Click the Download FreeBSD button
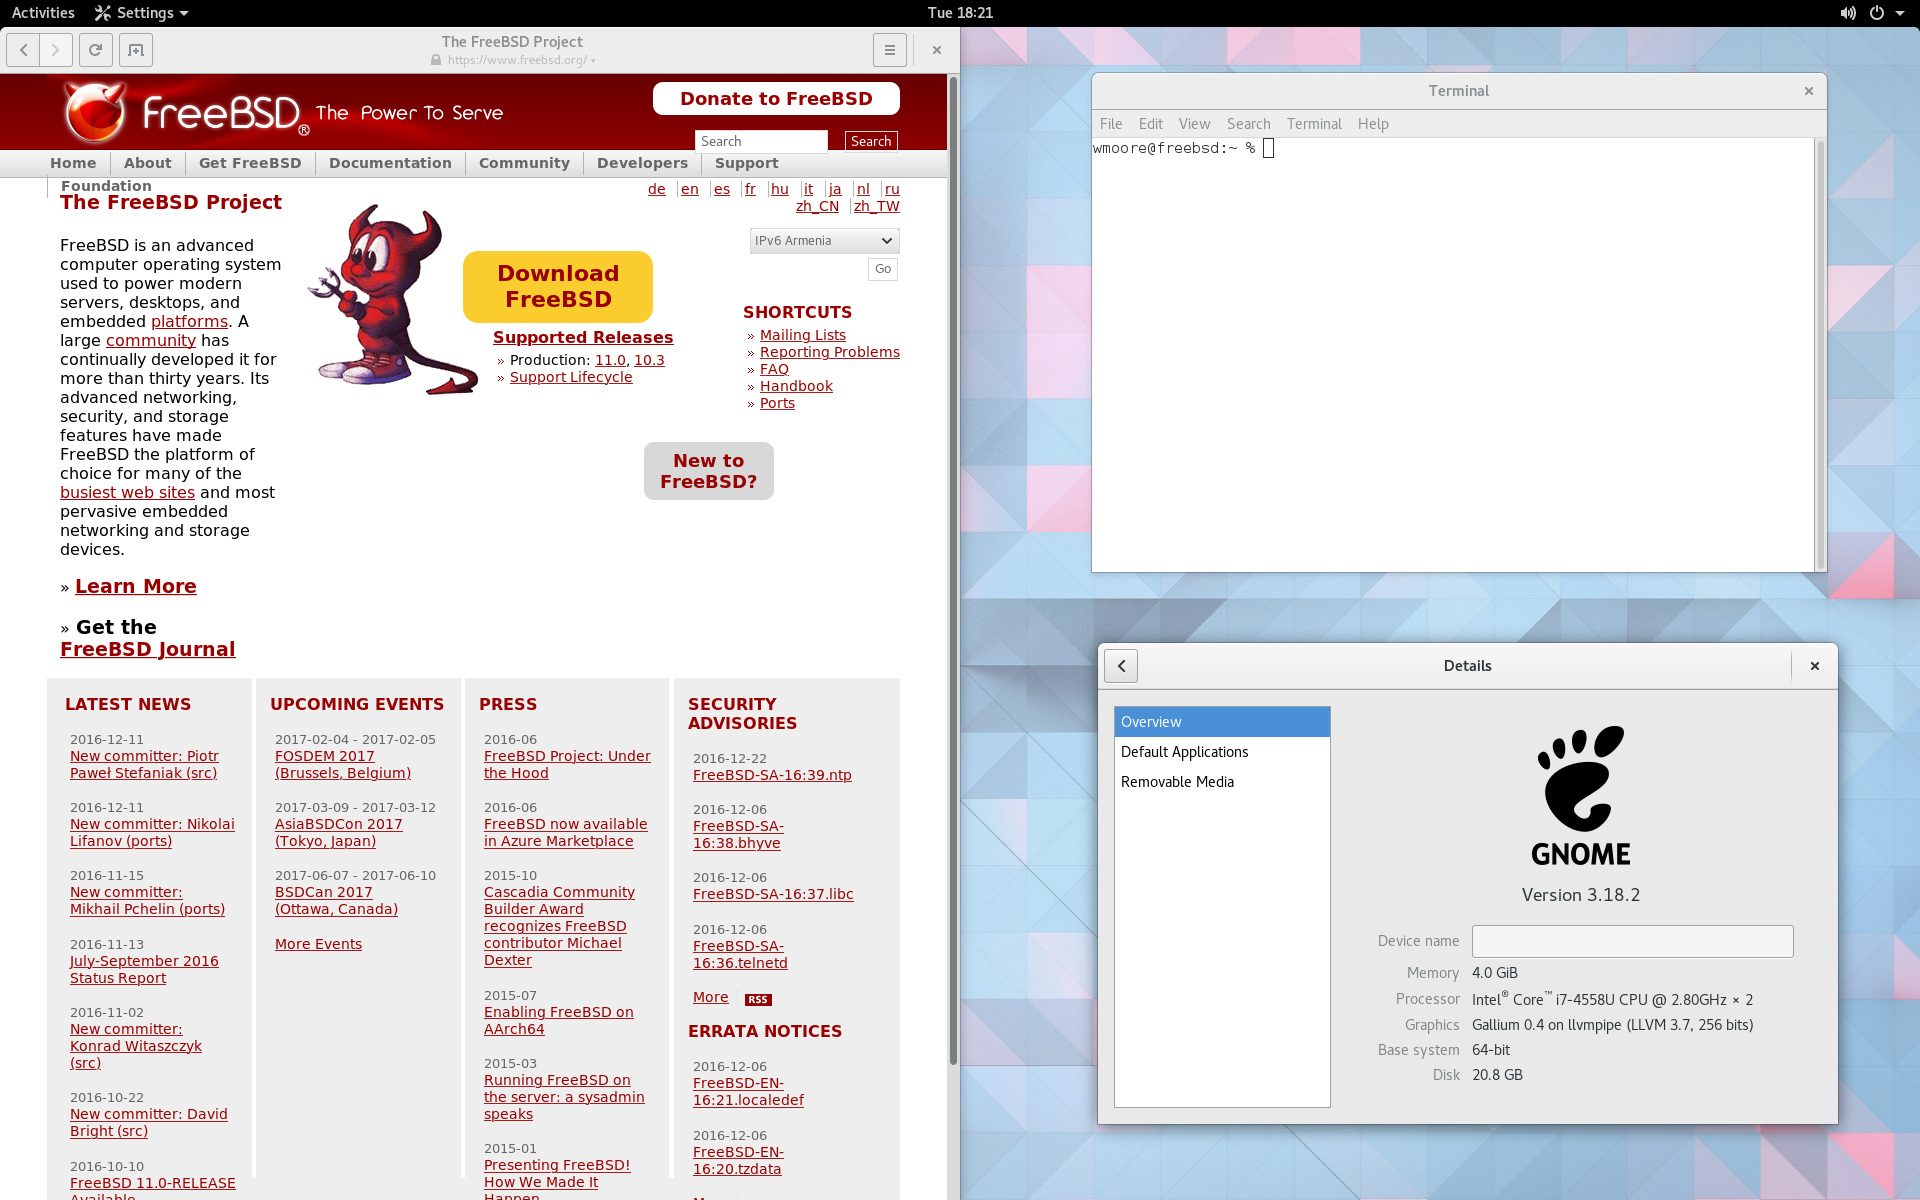This screenshot has height=1200, width=1920. coord(558,287)
